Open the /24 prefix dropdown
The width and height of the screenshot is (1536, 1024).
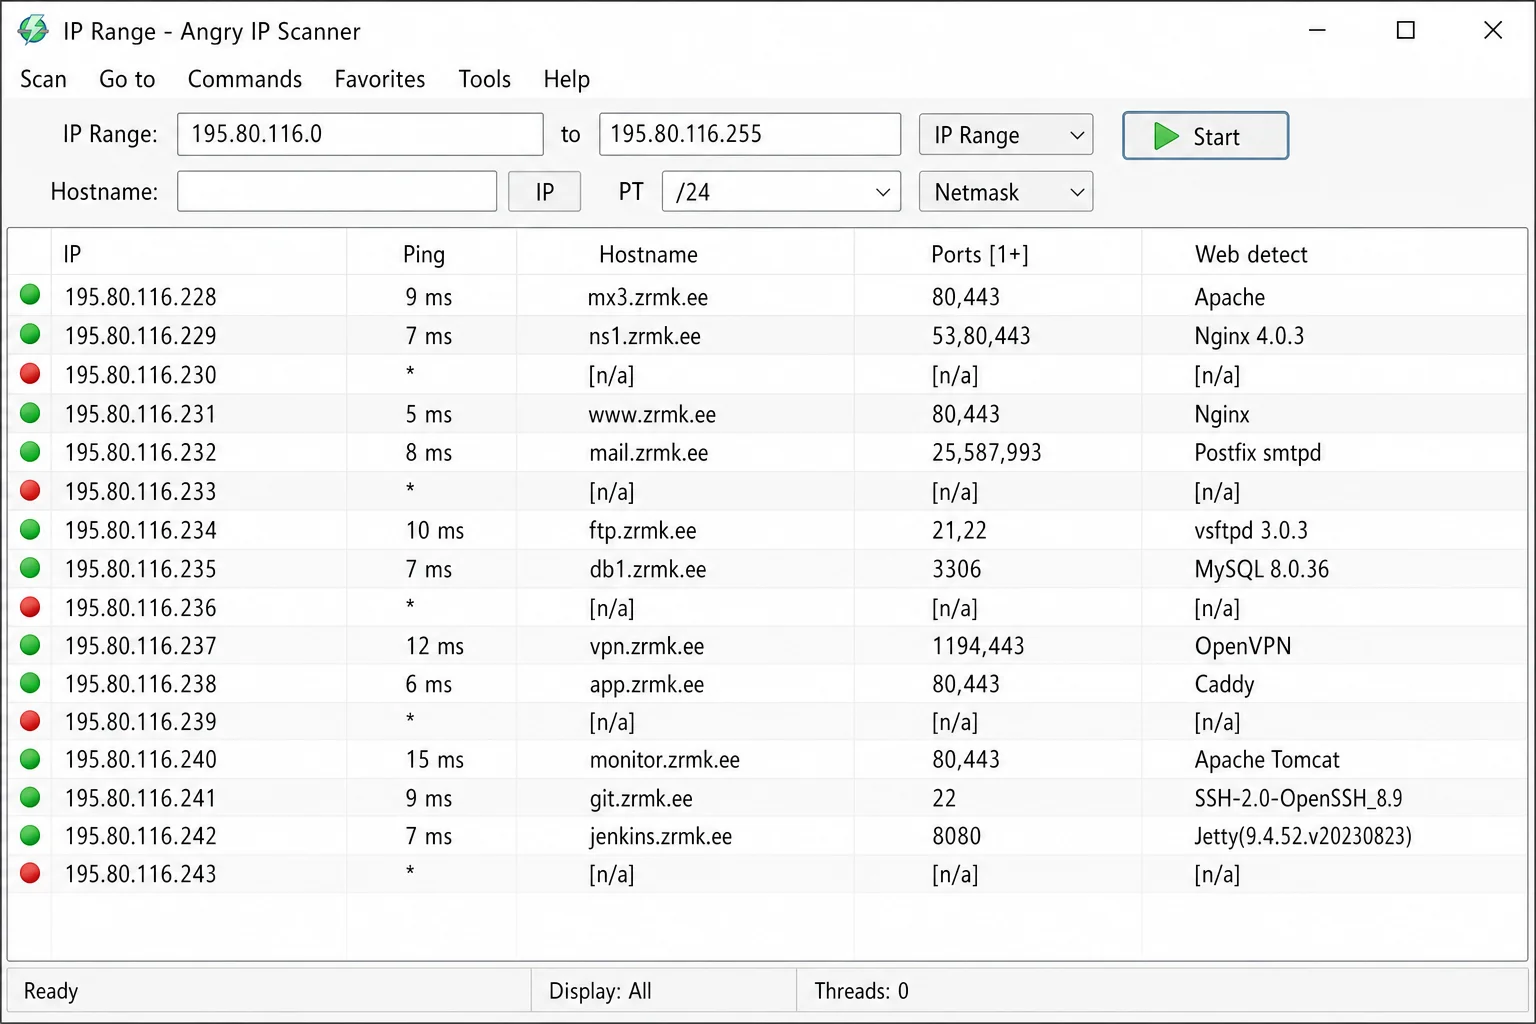pyautogui.click(x=781, y=192)
